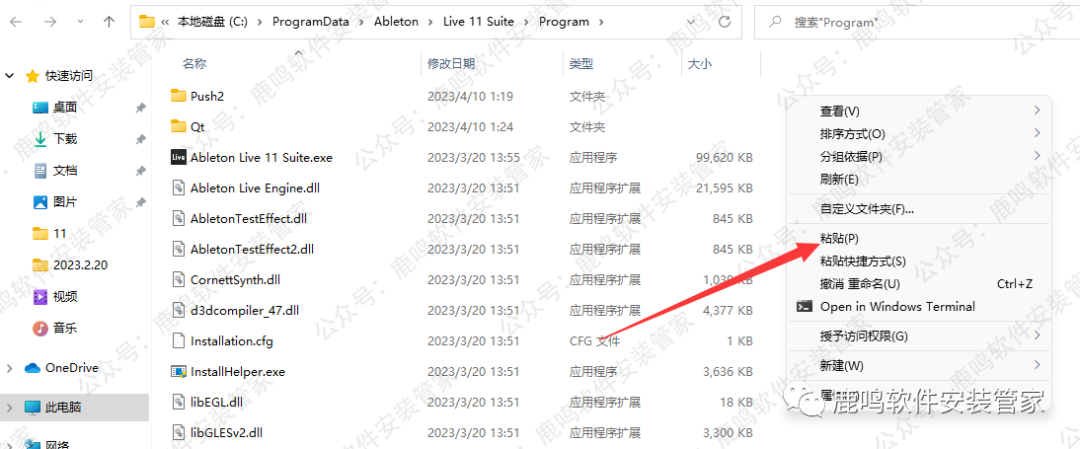Screen dimensions: 1080x449
Task: Sort by 类型 column header
Action: 581,63
